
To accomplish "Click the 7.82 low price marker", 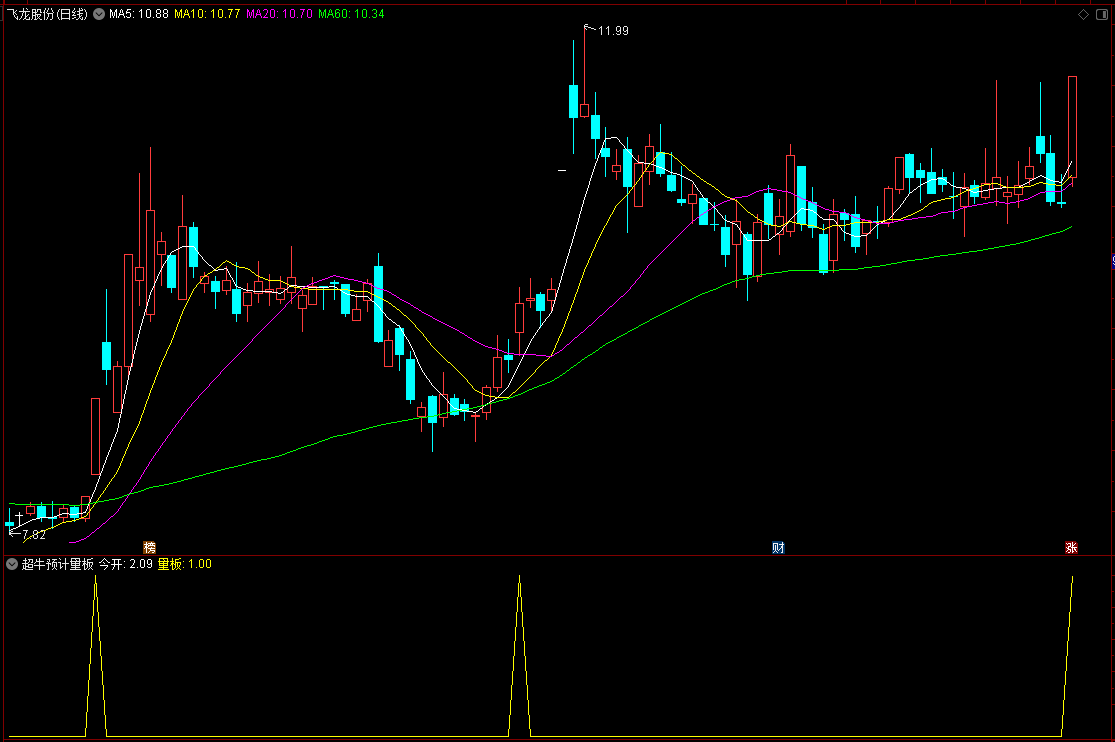I will coord(34,534).
